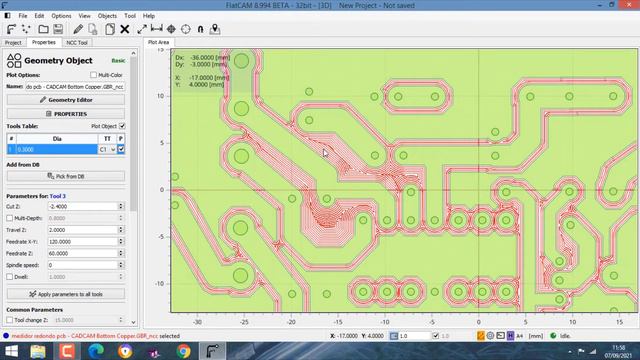
Task: Open File Explorer from taskbar
Action: pyautogui.click(x=38, y=351)
